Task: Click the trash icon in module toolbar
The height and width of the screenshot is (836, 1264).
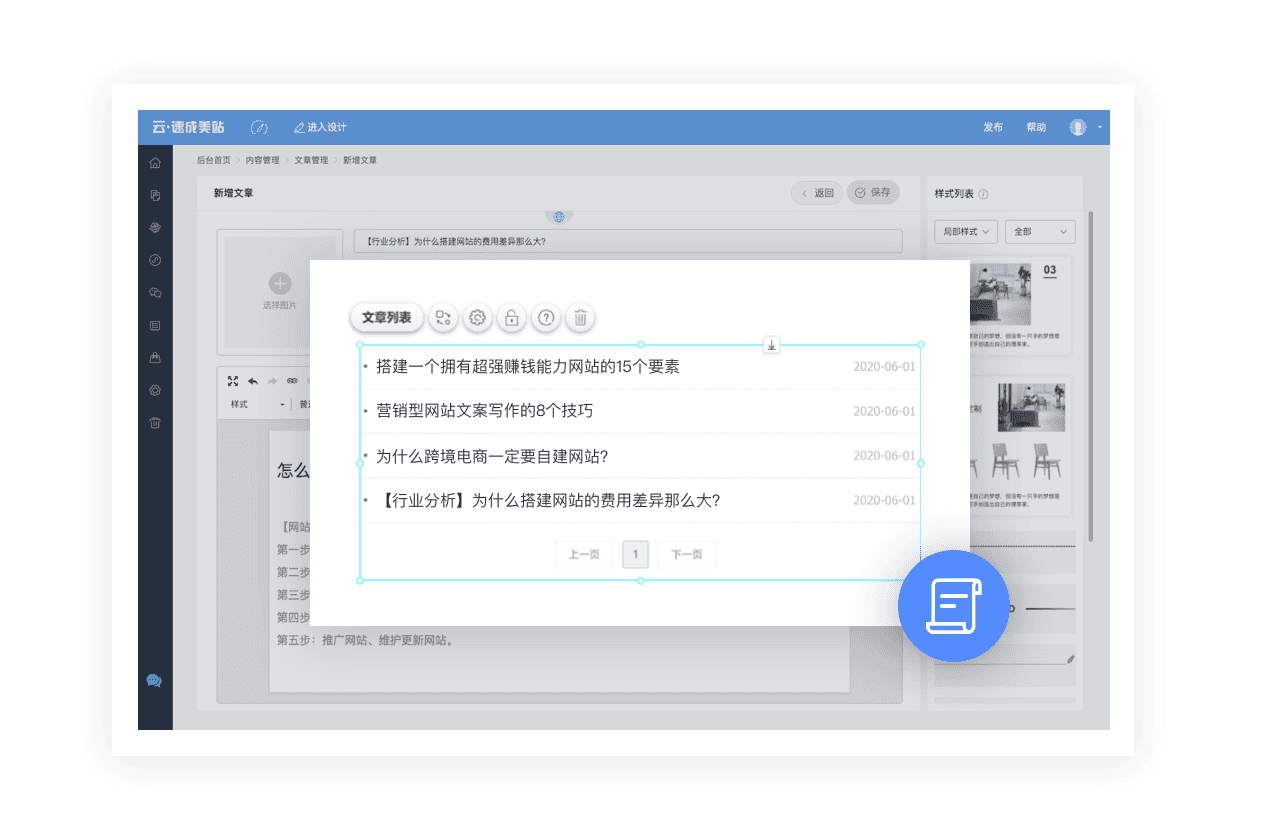Action: coord(580,318)
